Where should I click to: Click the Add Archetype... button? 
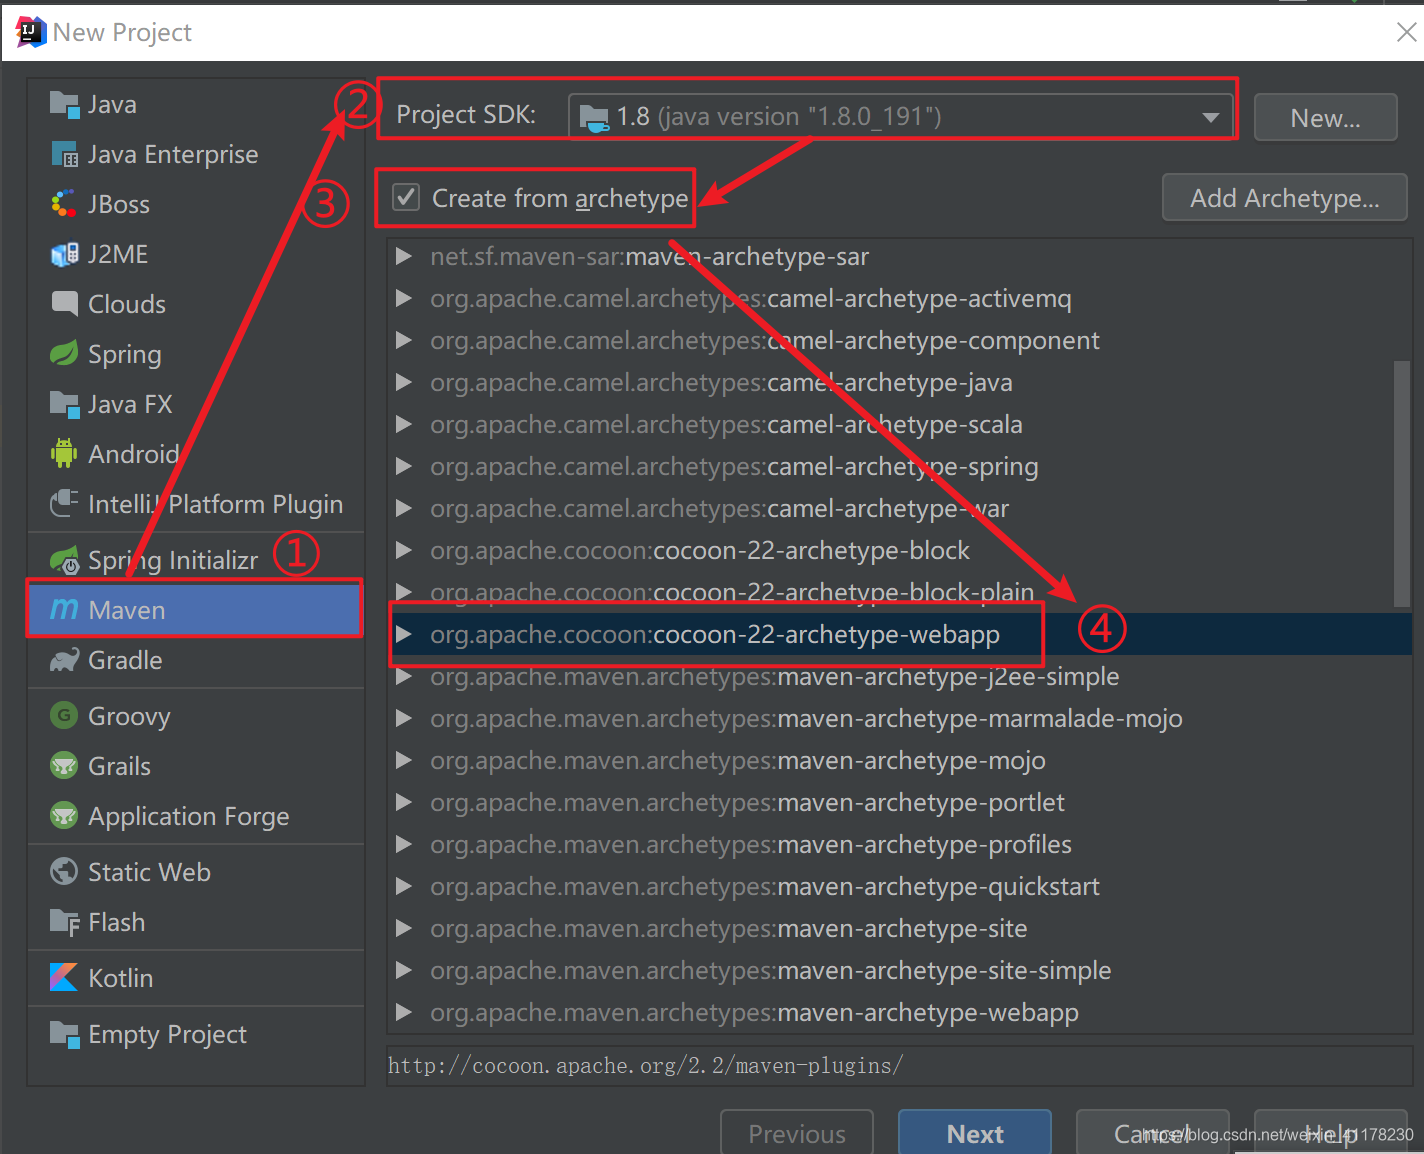[1284, 198]
